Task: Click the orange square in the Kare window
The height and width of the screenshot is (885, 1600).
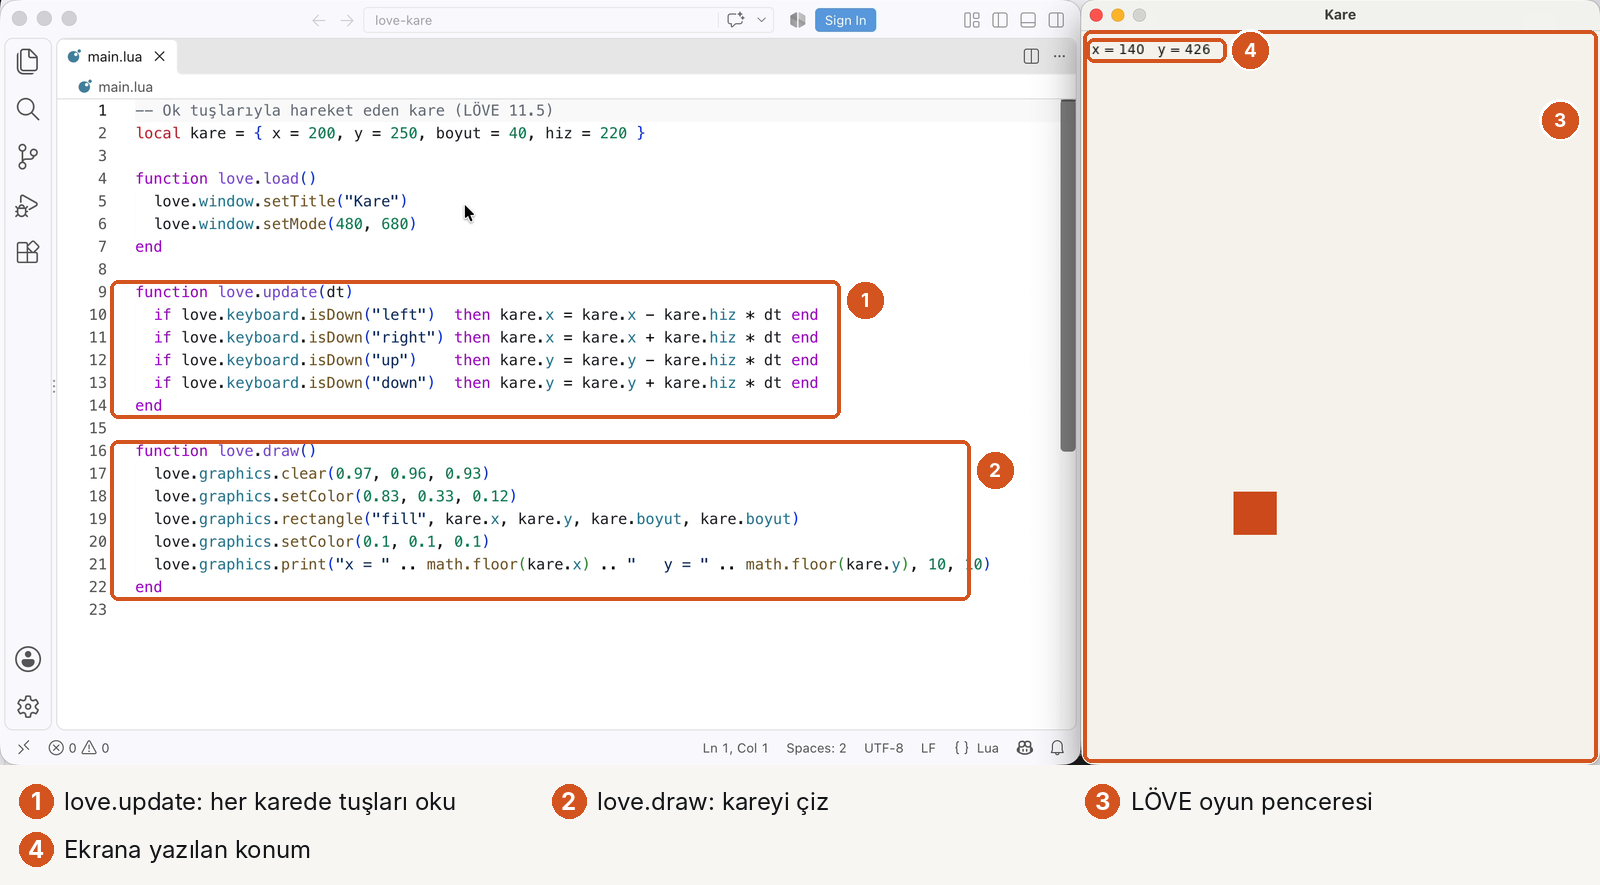Action: [1255, 513]
